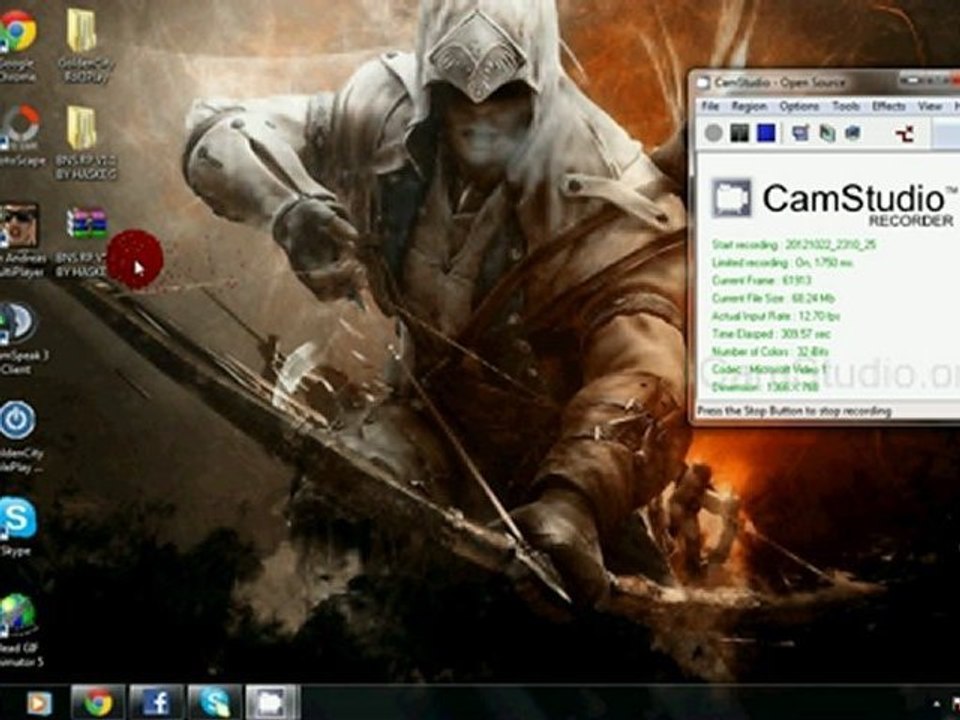Viewport: 960px width, 720px height.
Task: Click the Toggle View toolbar icon in CamStudio
Action: click(x=801, y=133)
